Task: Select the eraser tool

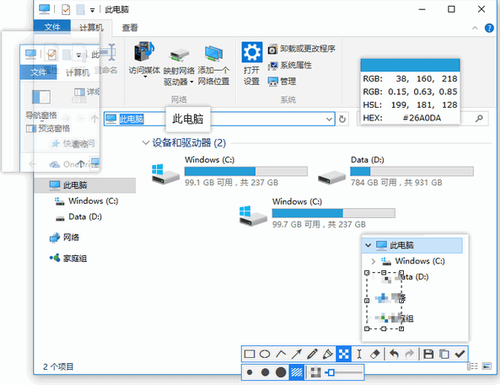Action: click(375, 354)
